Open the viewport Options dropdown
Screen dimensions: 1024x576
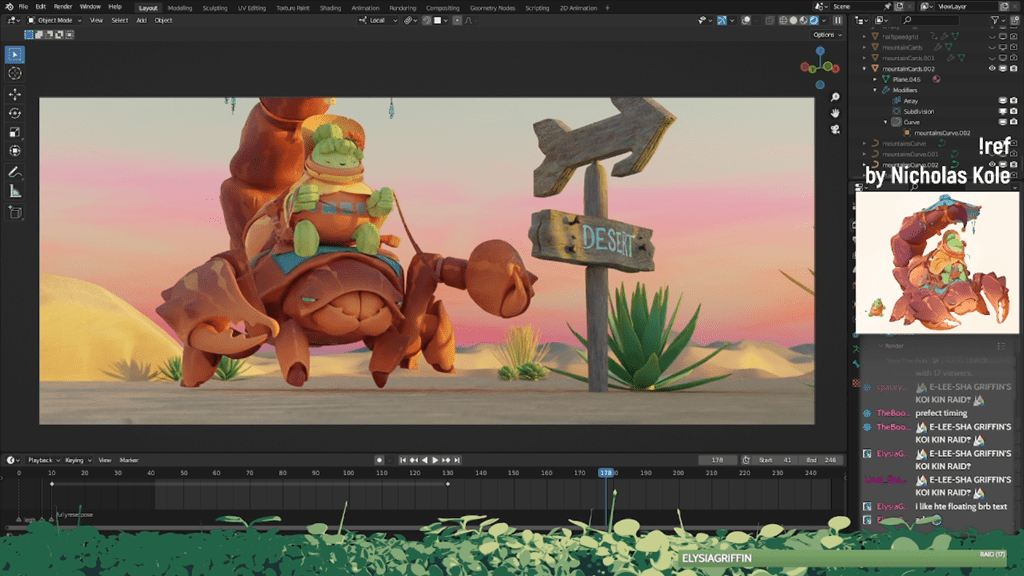(827, 35)
